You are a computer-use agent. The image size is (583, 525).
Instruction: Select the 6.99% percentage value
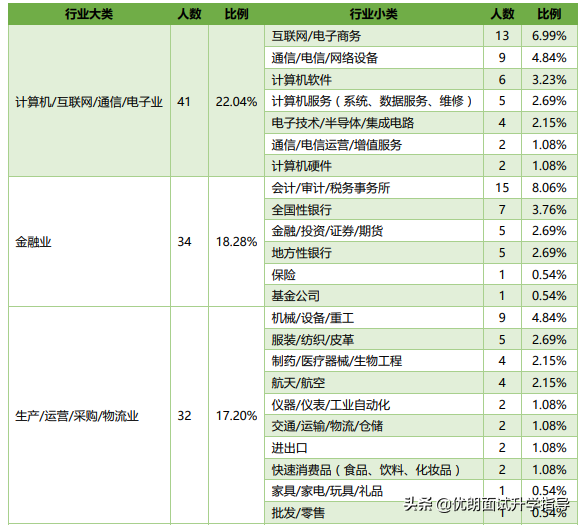point(549,36)
